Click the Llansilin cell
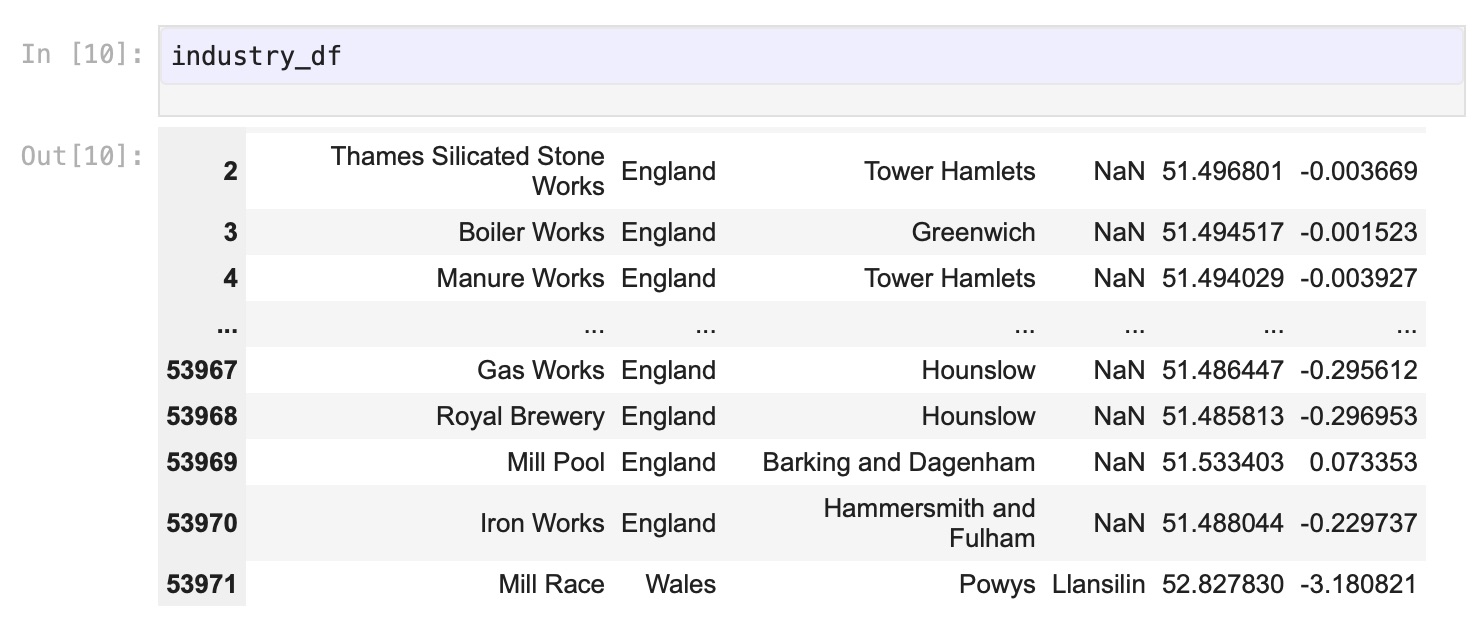The image size is (1480, 632). coord(1098,584)
